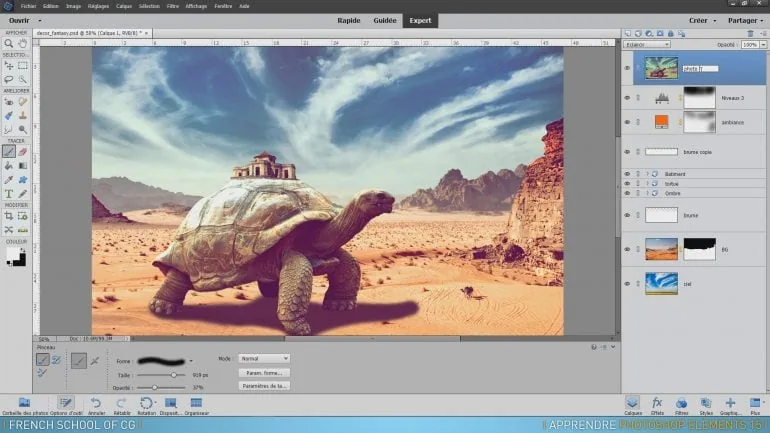Select the Hand tool
Image resolution: width=770 pixels, height=433 pixels.
[23, 44]
